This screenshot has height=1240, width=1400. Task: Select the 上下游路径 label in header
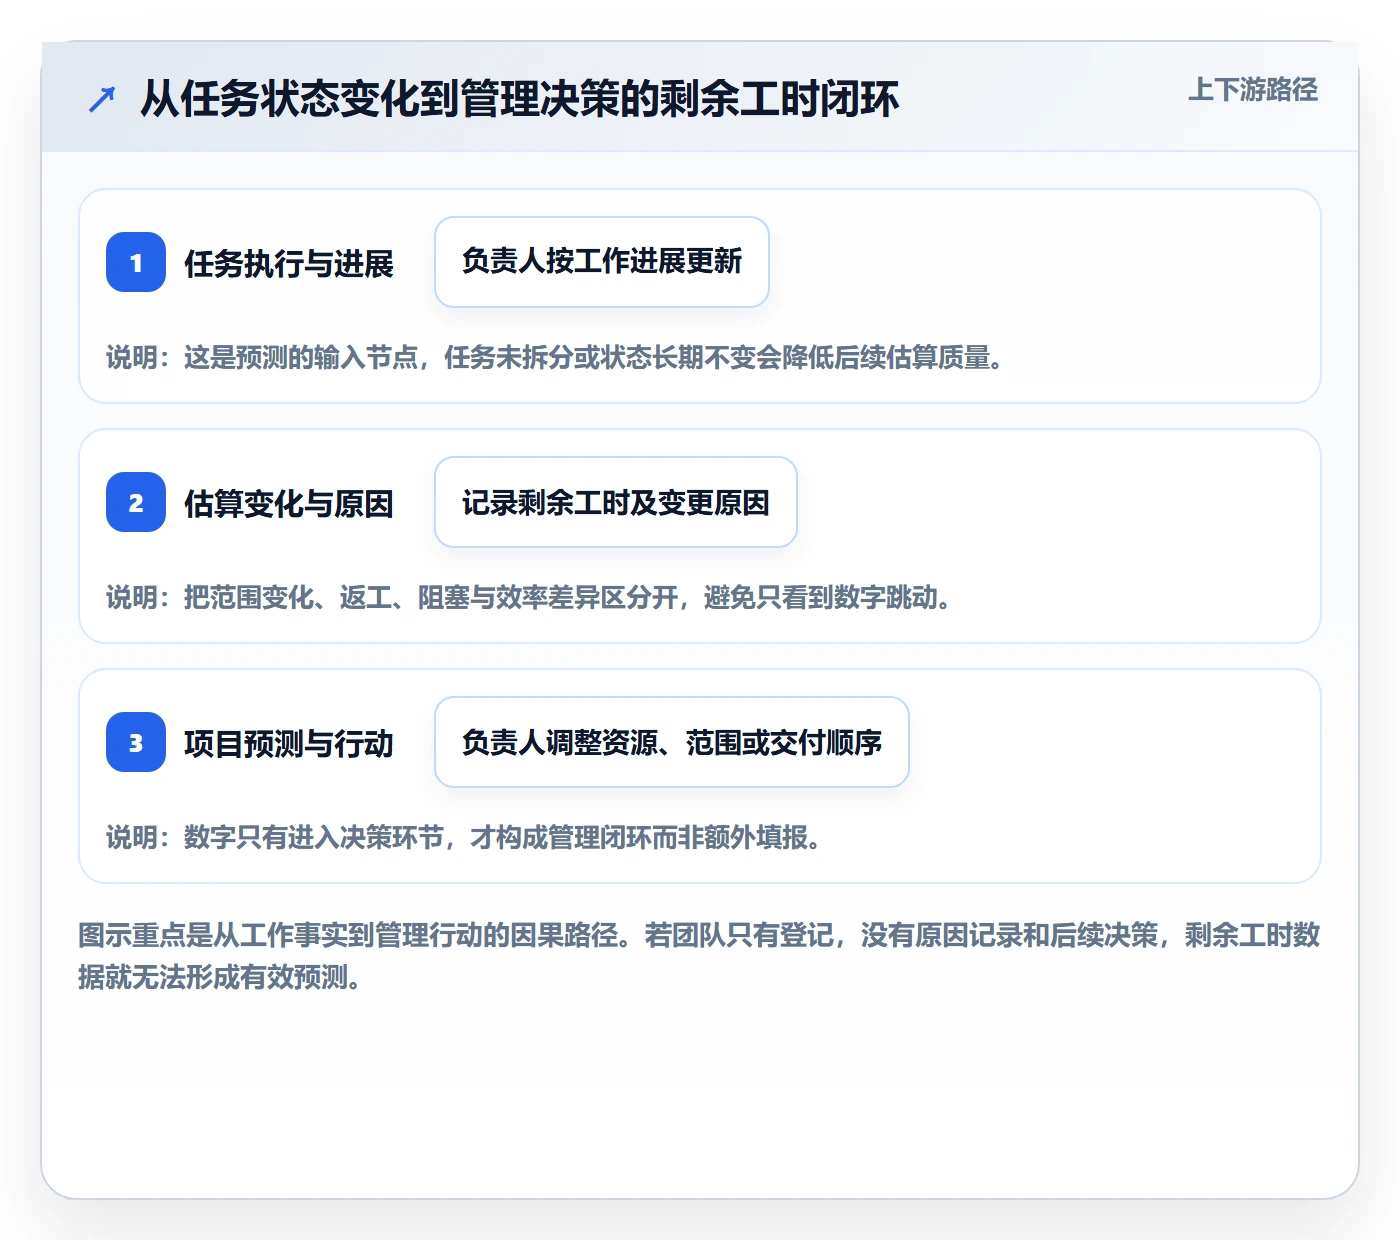point(1253,89)
